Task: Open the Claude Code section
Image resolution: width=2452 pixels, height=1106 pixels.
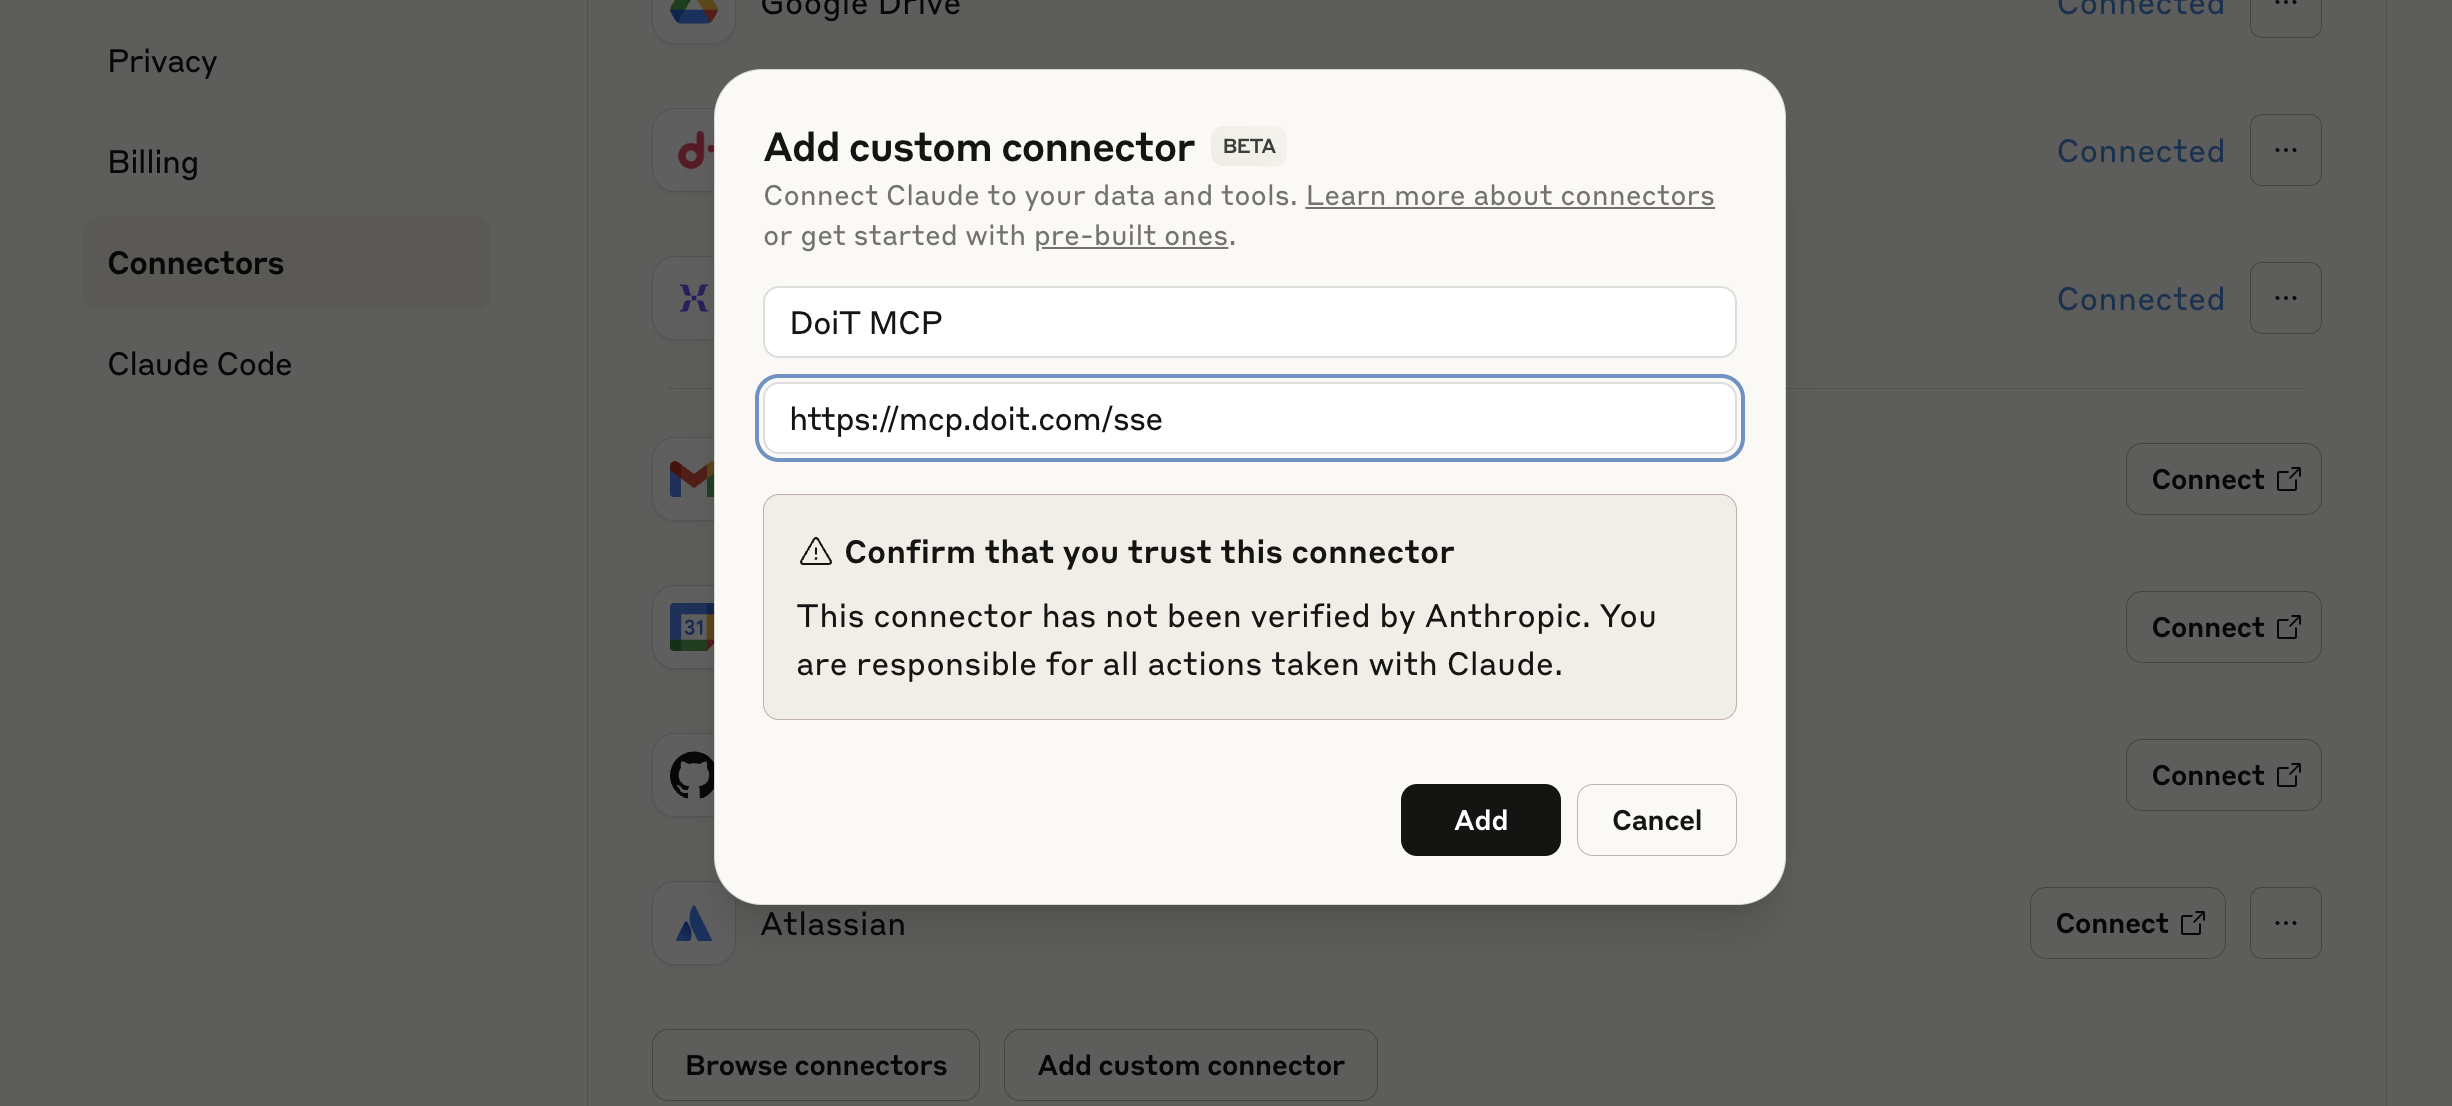Action: click(198, 364)
